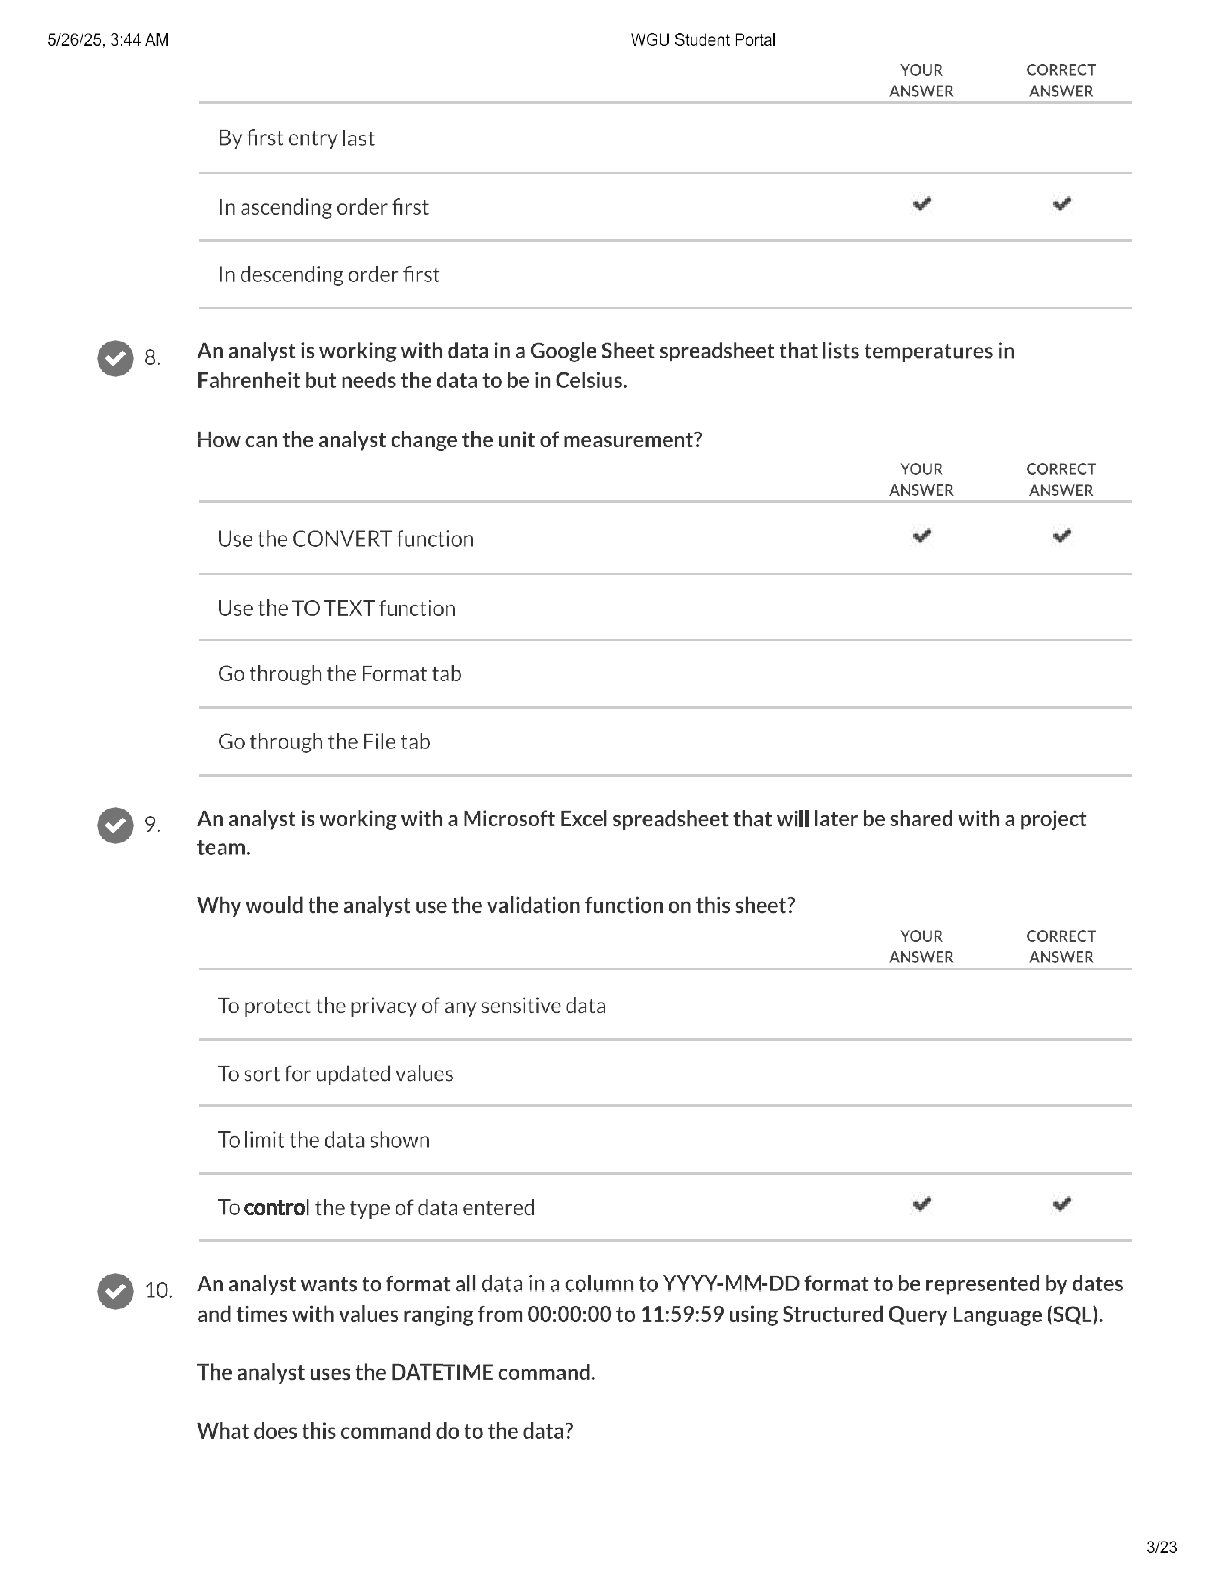Click the WGU Student Portal page title
Viewport: 1224px width, 1584px height.
pyautogui.click(x=703, y=40)
